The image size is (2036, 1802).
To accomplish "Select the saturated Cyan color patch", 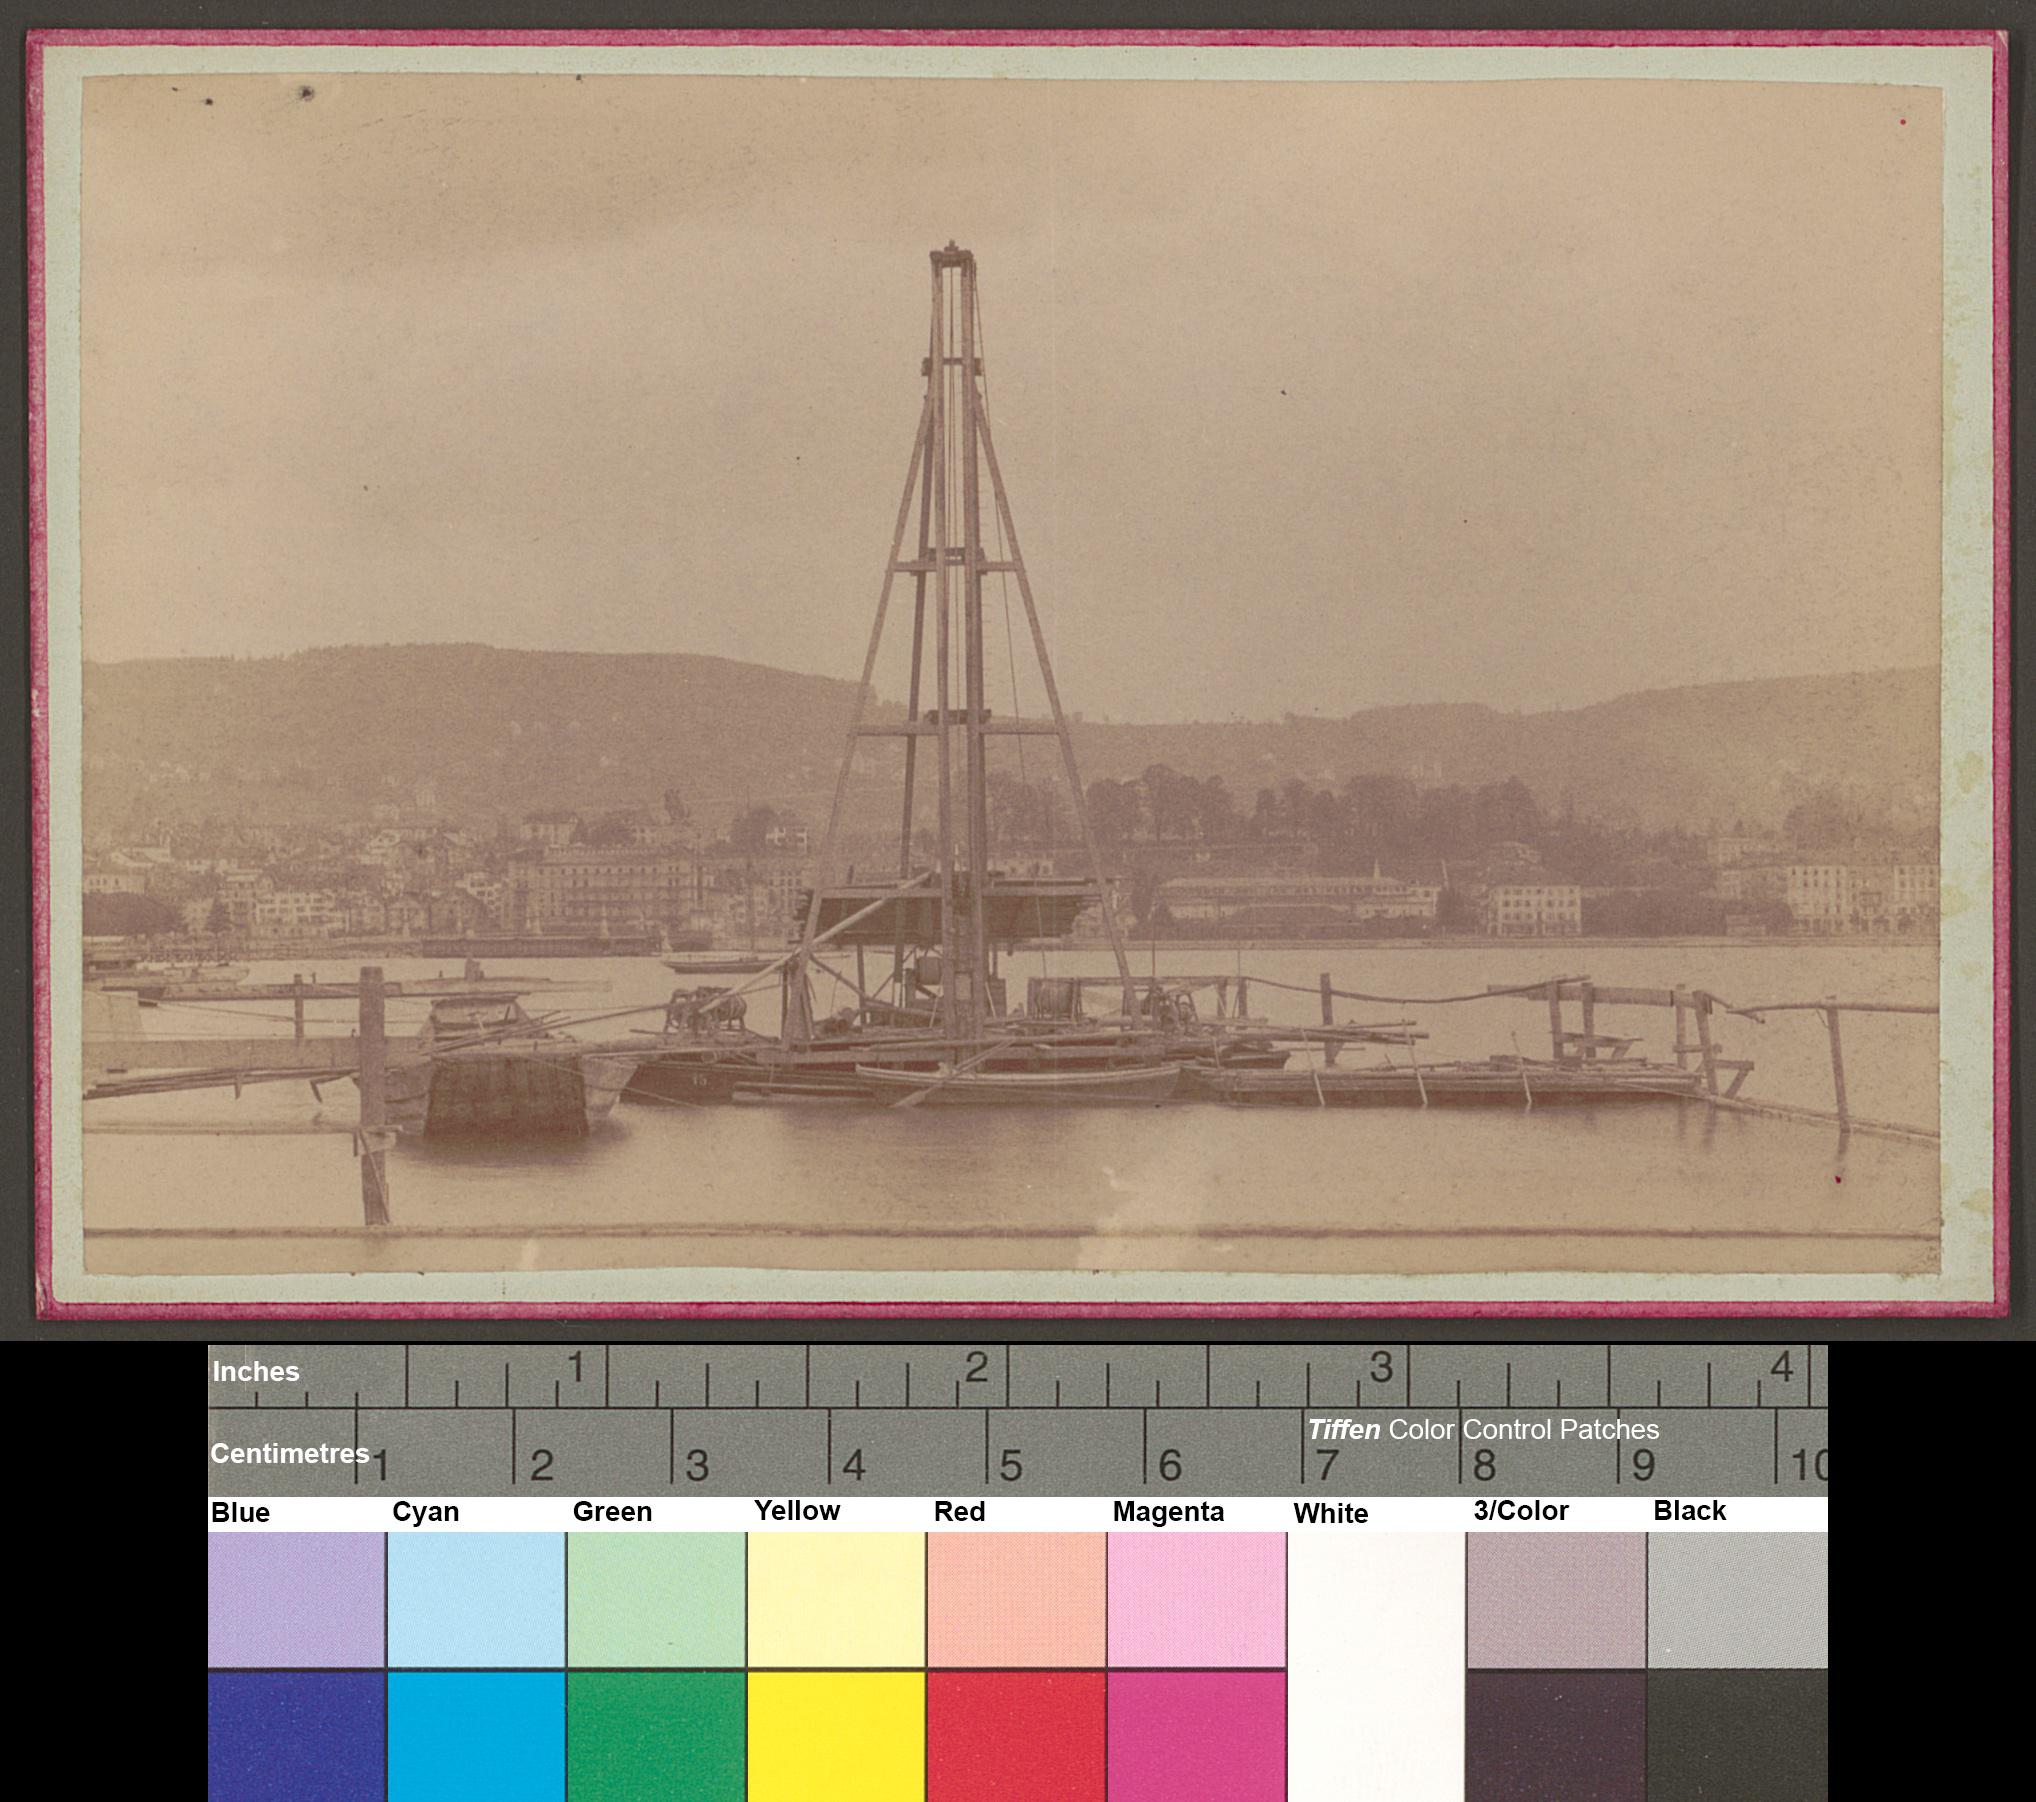I will 476,1736.
